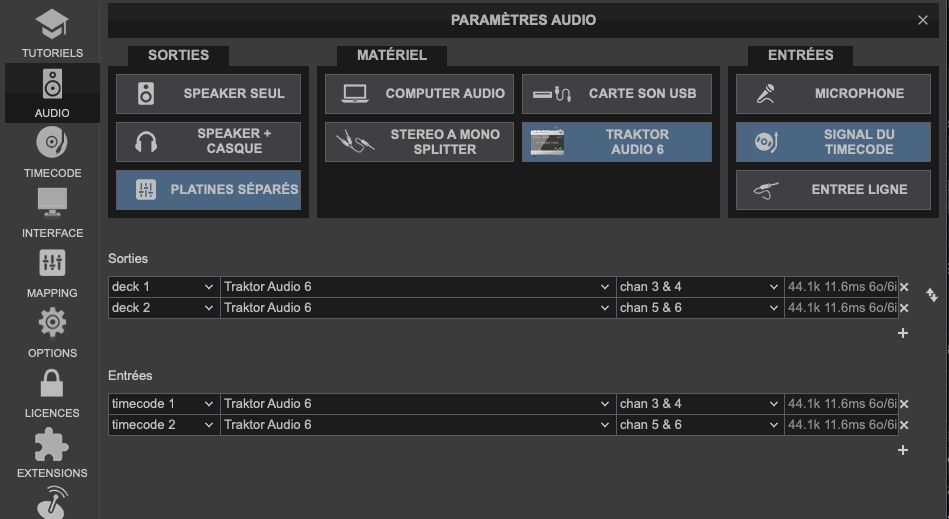This screenshot has height=519, width=949.
Task: Add a new output with plus
Action: point(902,333)
